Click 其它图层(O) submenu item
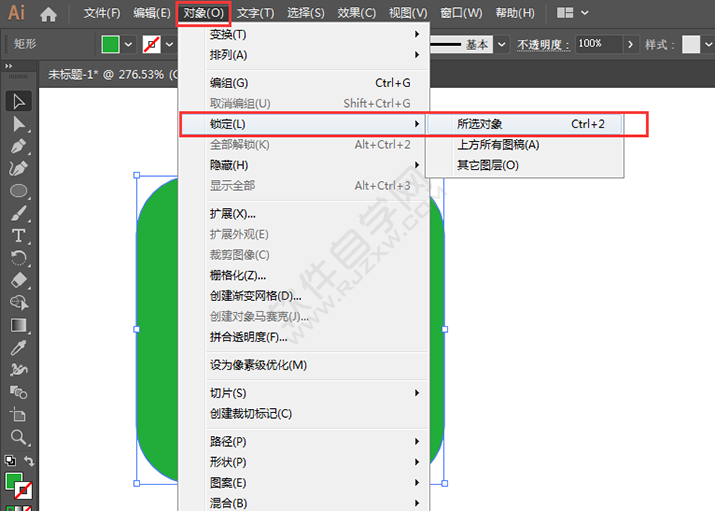The image size is (715, 511). click(x=524, y=165)
